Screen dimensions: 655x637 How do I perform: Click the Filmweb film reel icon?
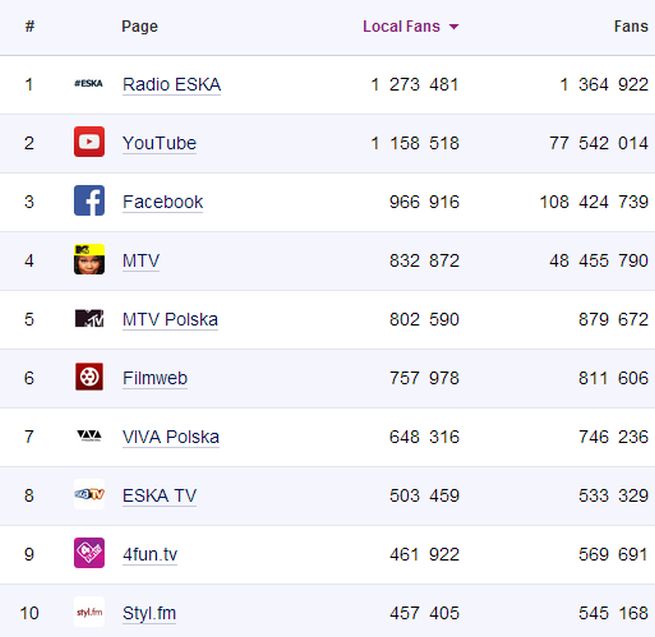tap(89, 377)
